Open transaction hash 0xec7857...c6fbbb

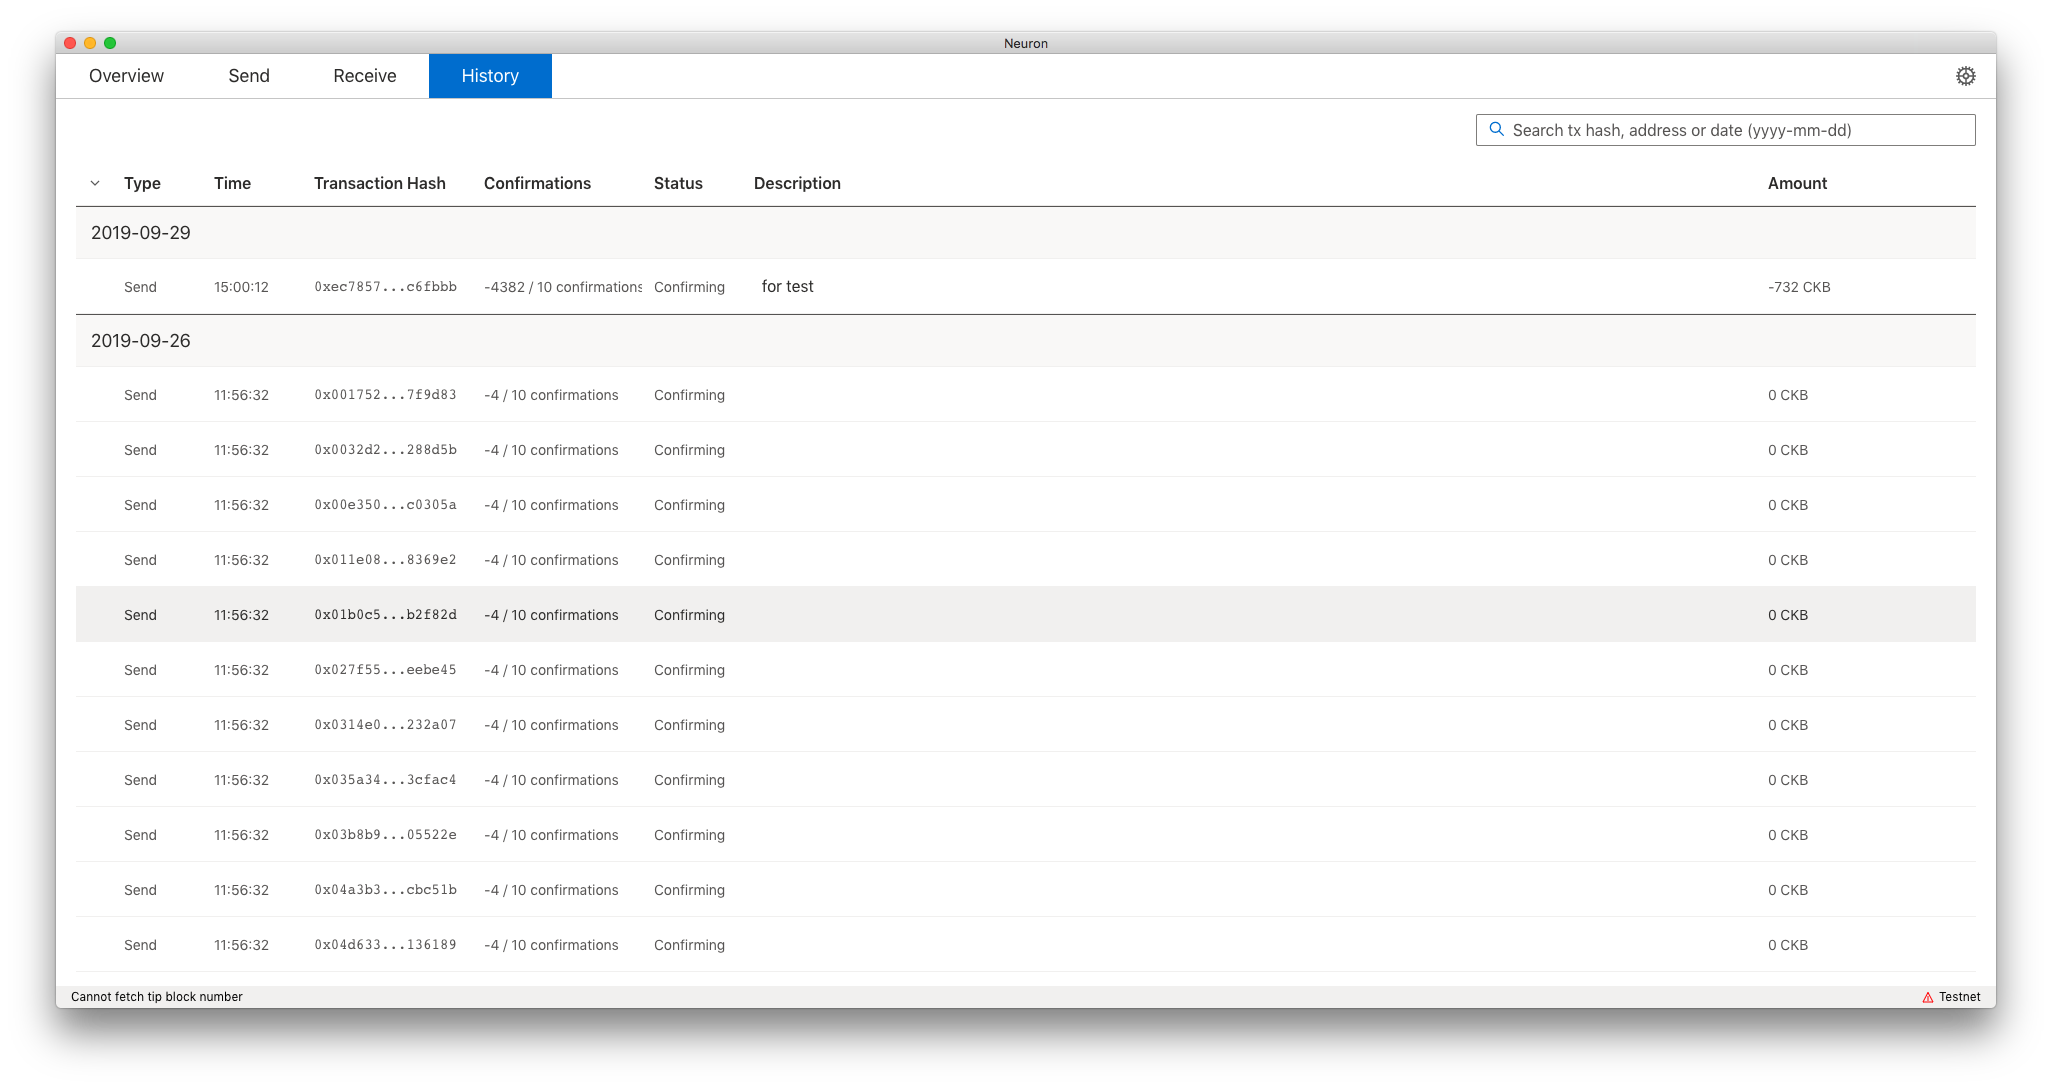click(386, 287)
